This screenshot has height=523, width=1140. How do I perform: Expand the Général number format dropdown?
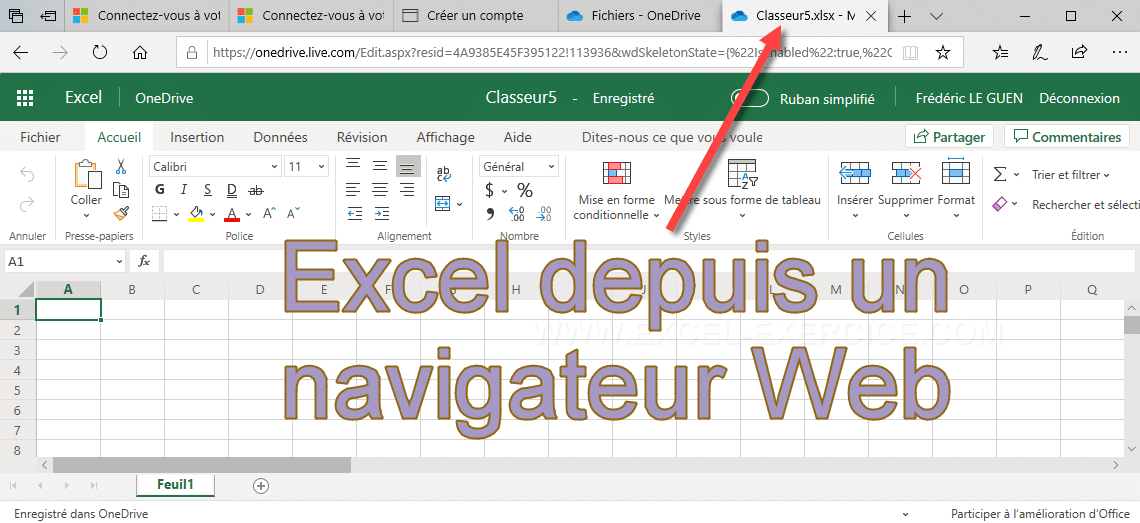pyautogui.click(x=552, y=167)
